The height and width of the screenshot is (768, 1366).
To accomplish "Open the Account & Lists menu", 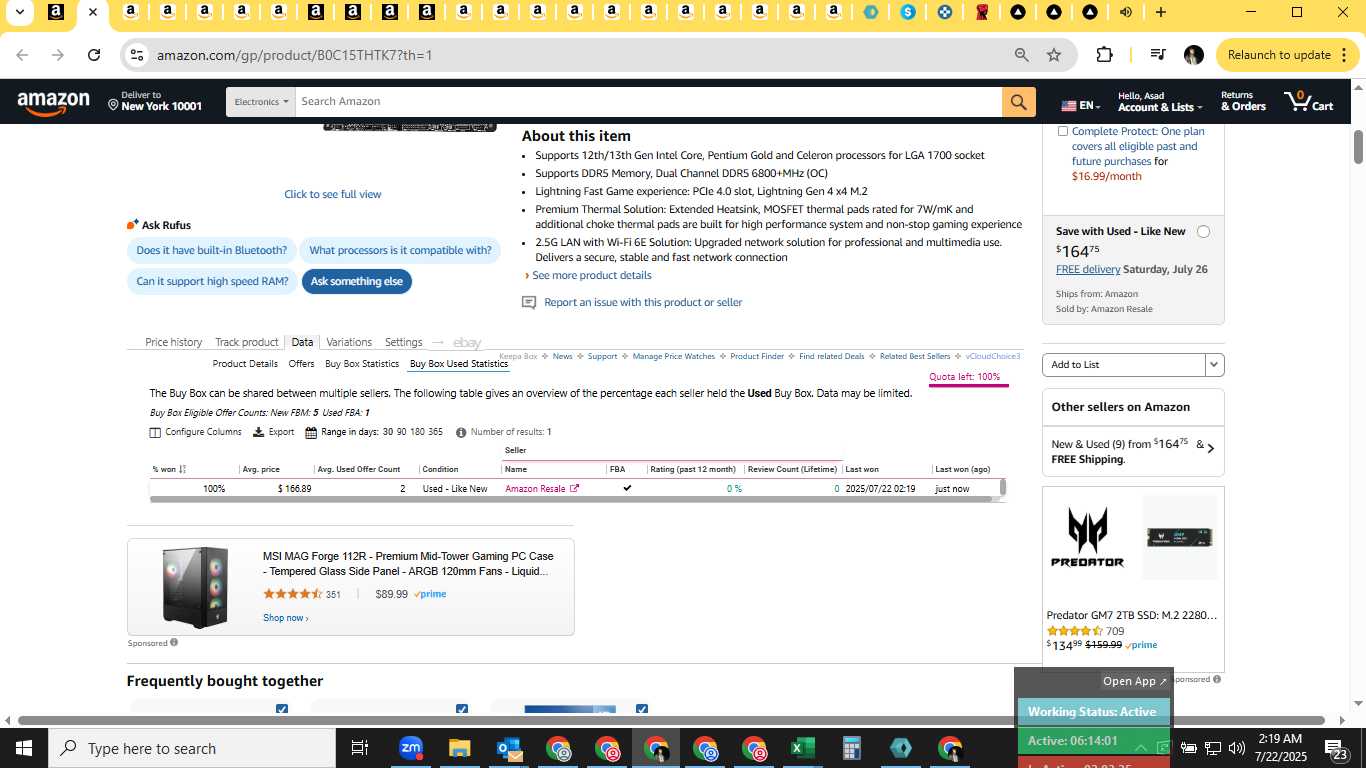I will [x=1158, y=101].
